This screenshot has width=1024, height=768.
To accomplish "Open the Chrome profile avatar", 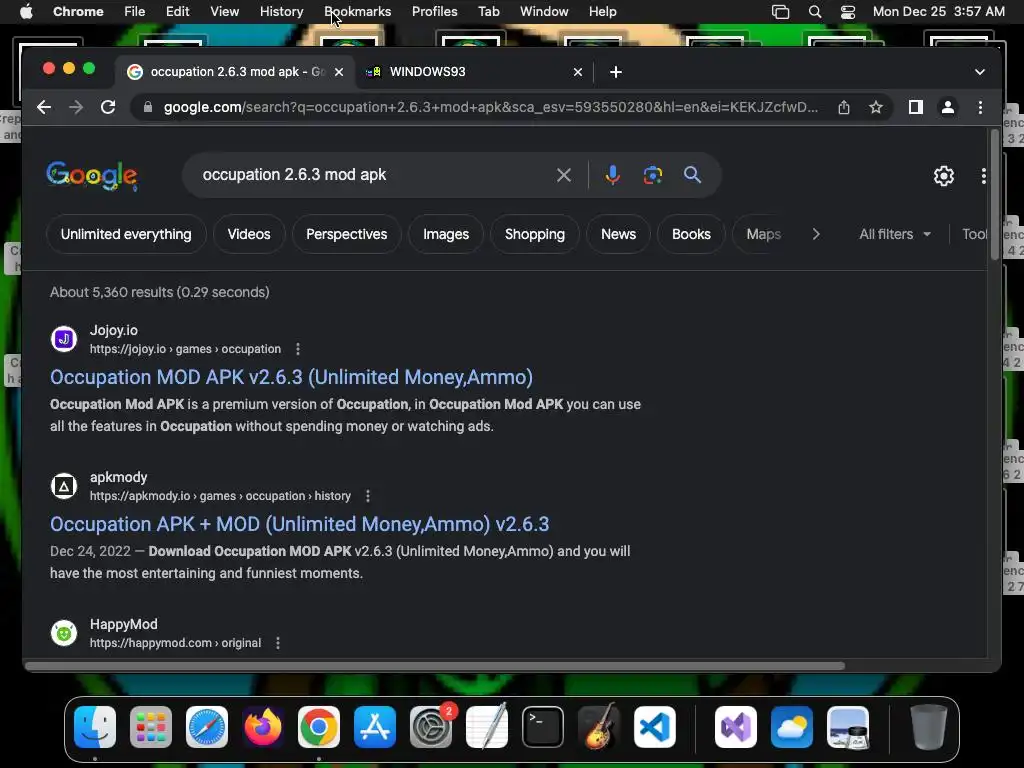I will tap(948, 107).
